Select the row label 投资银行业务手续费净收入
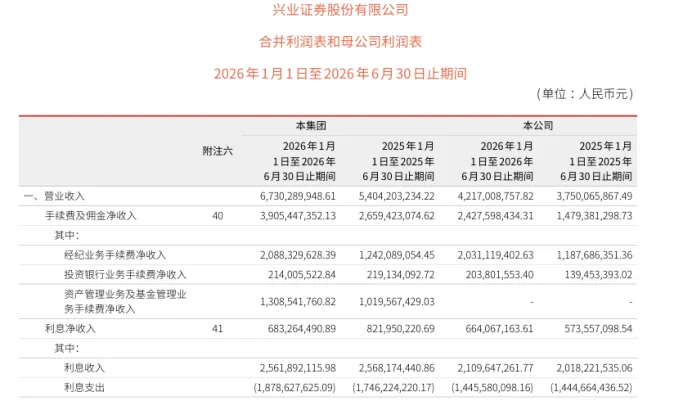692x401 pixels. click(x=125, y=275)
